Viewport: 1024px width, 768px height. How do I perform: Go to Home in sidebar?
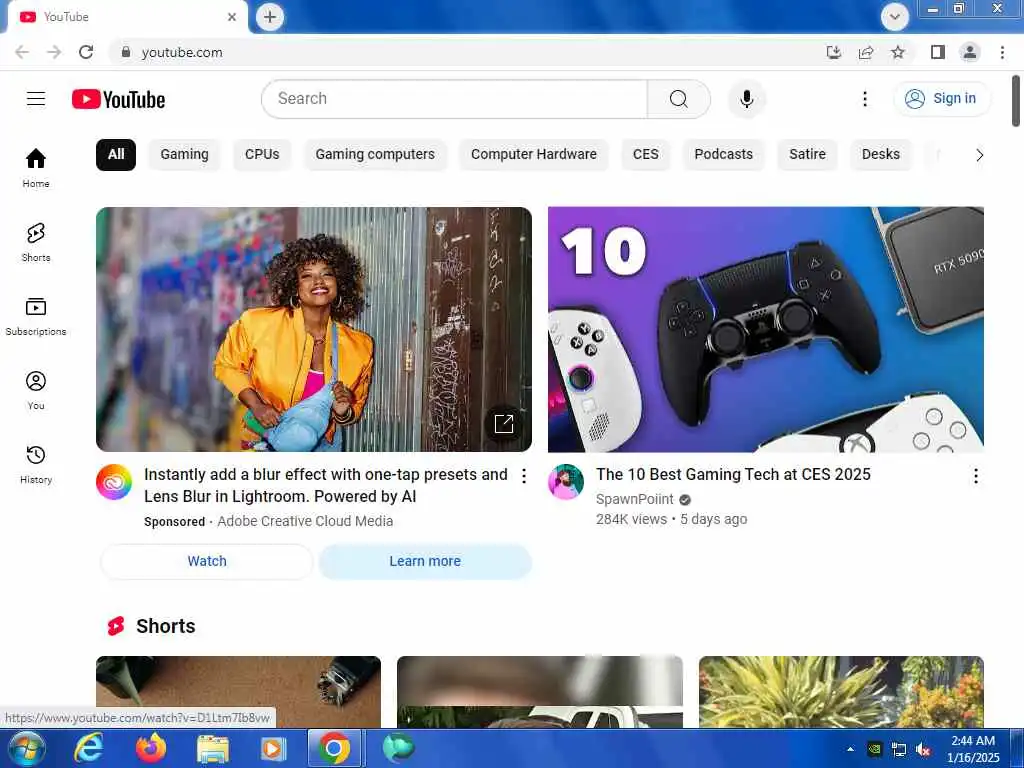[36, 168]
